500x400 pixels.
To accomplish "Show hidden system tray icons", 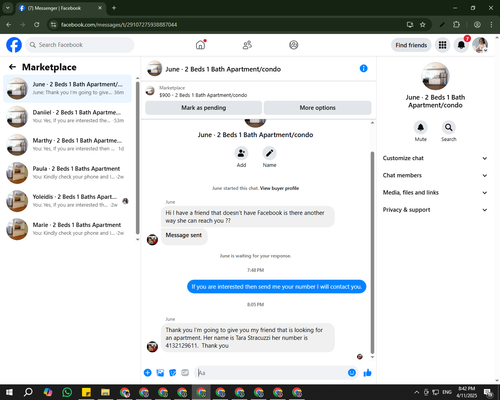I will coord(416,392).
